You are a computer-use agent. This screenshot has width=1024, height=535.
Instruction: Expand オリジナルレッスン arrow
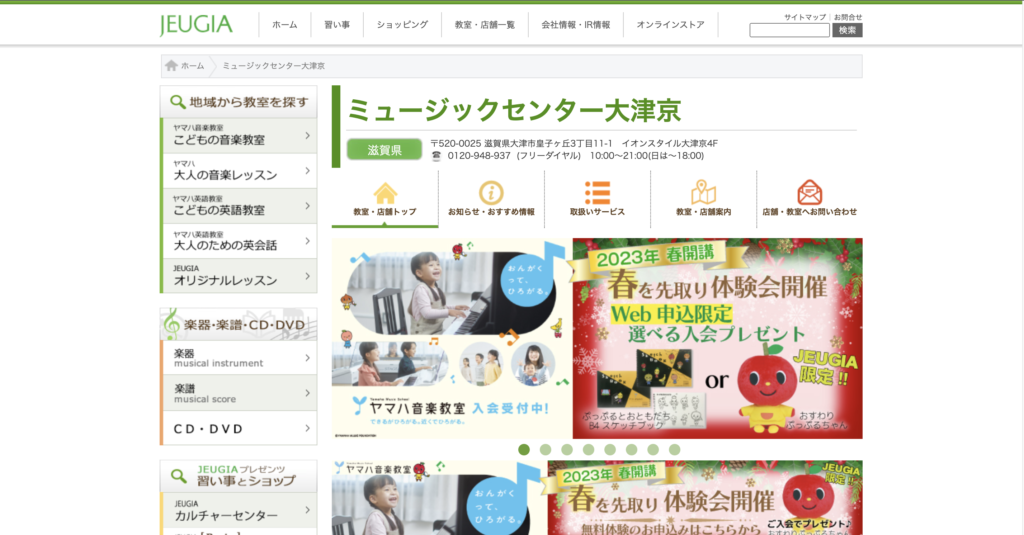[x=308, y=276]
